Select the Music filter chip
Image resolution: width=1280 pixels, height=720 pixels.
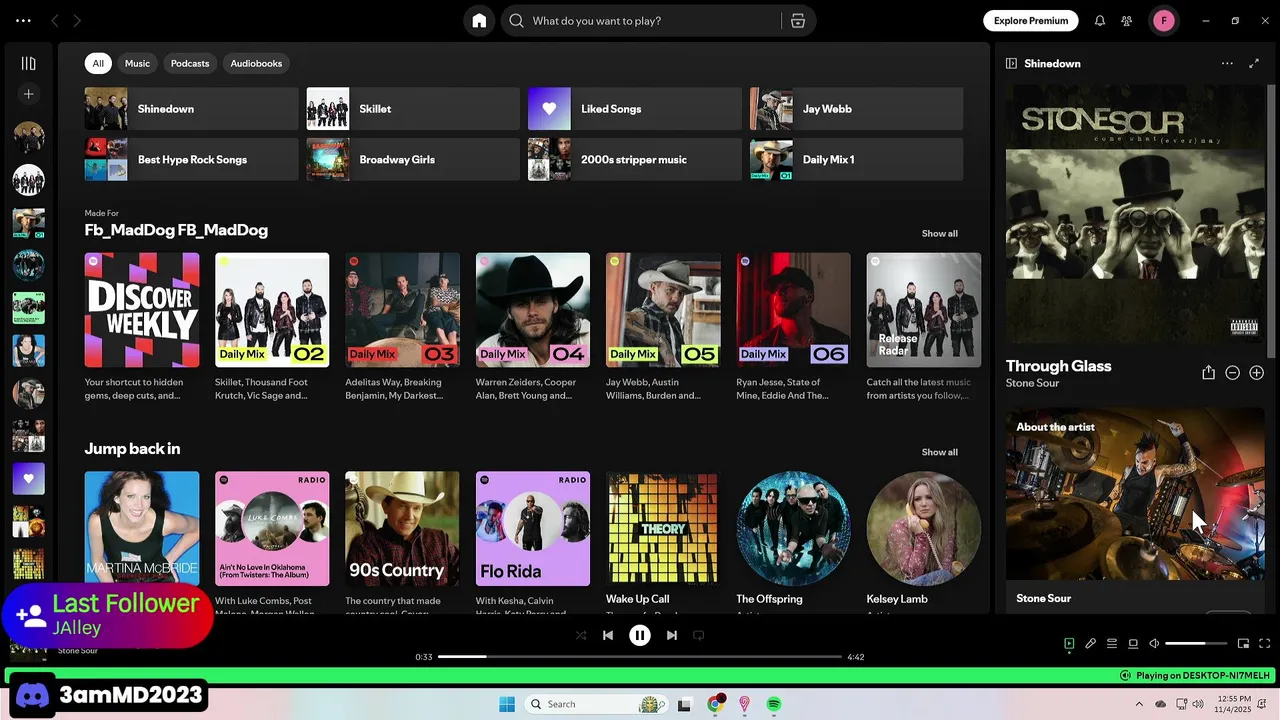click(x=137, y=63)
